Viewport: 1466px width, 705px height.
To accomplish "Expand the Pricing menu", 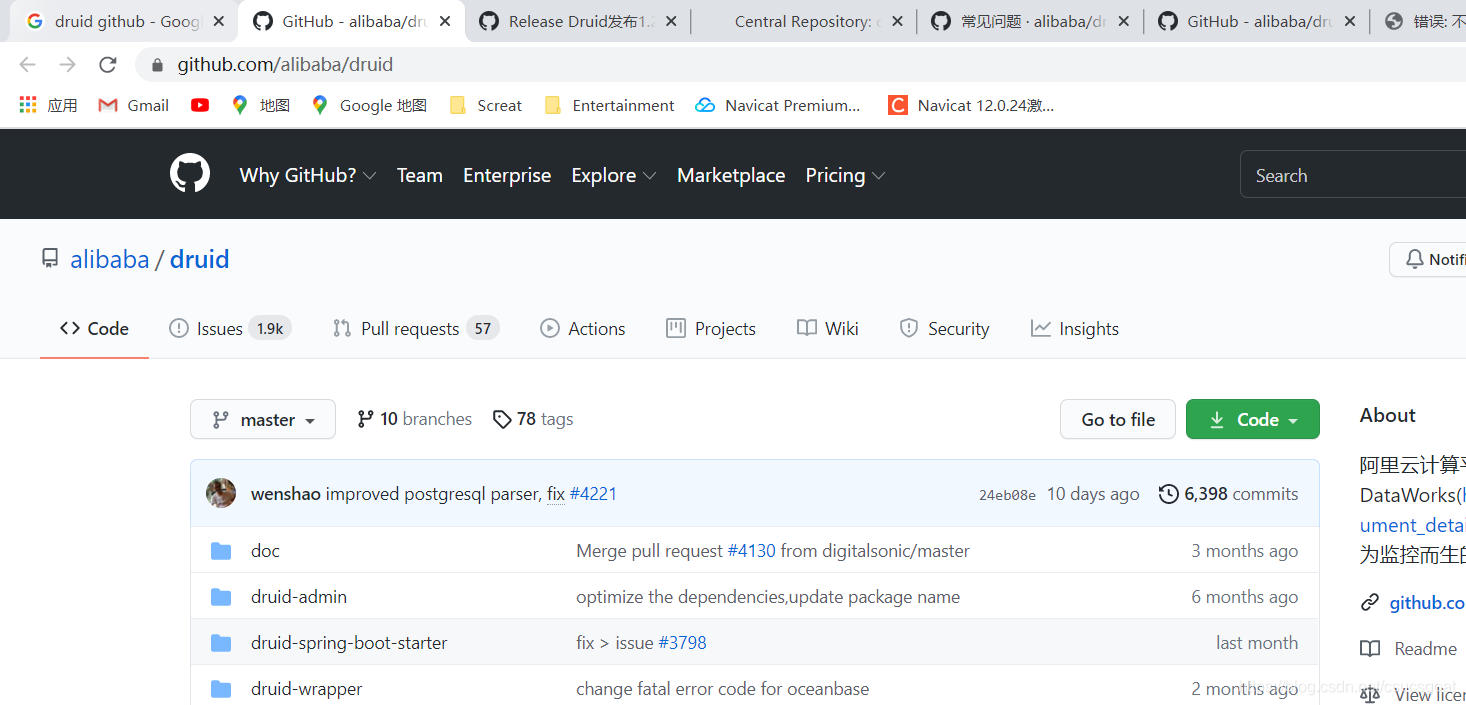I will pyautogui.click(x=845, y=175).
